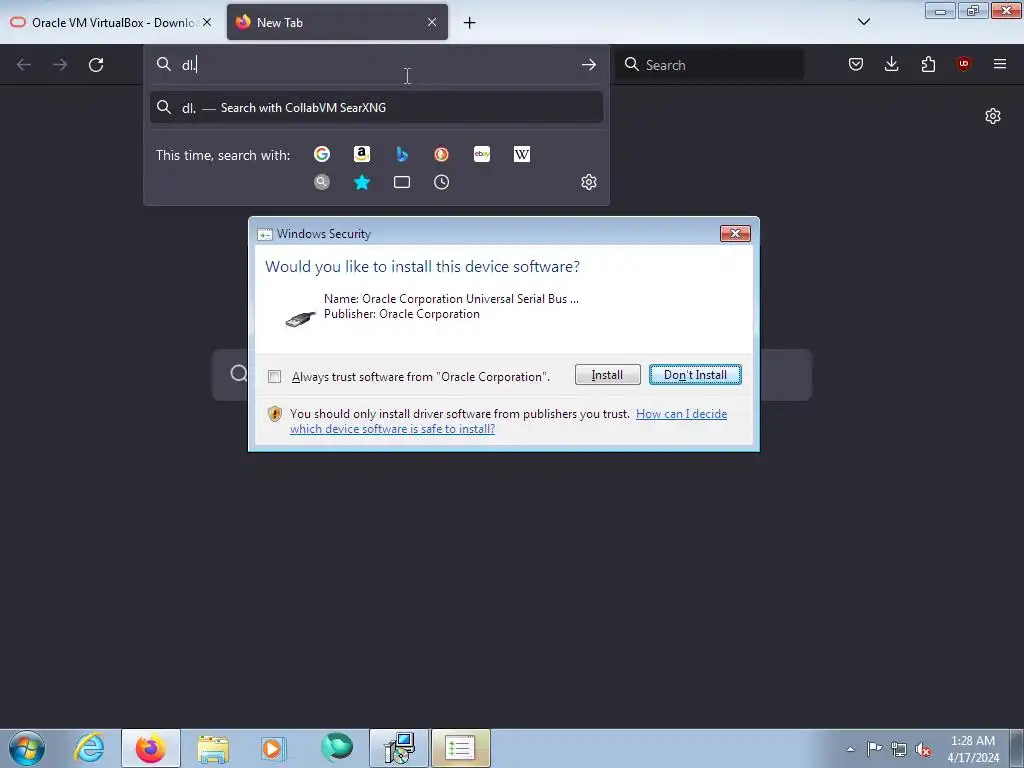Select the New Tab tab
This screenshot has height=768, width=1024.
tap(337, 22)
